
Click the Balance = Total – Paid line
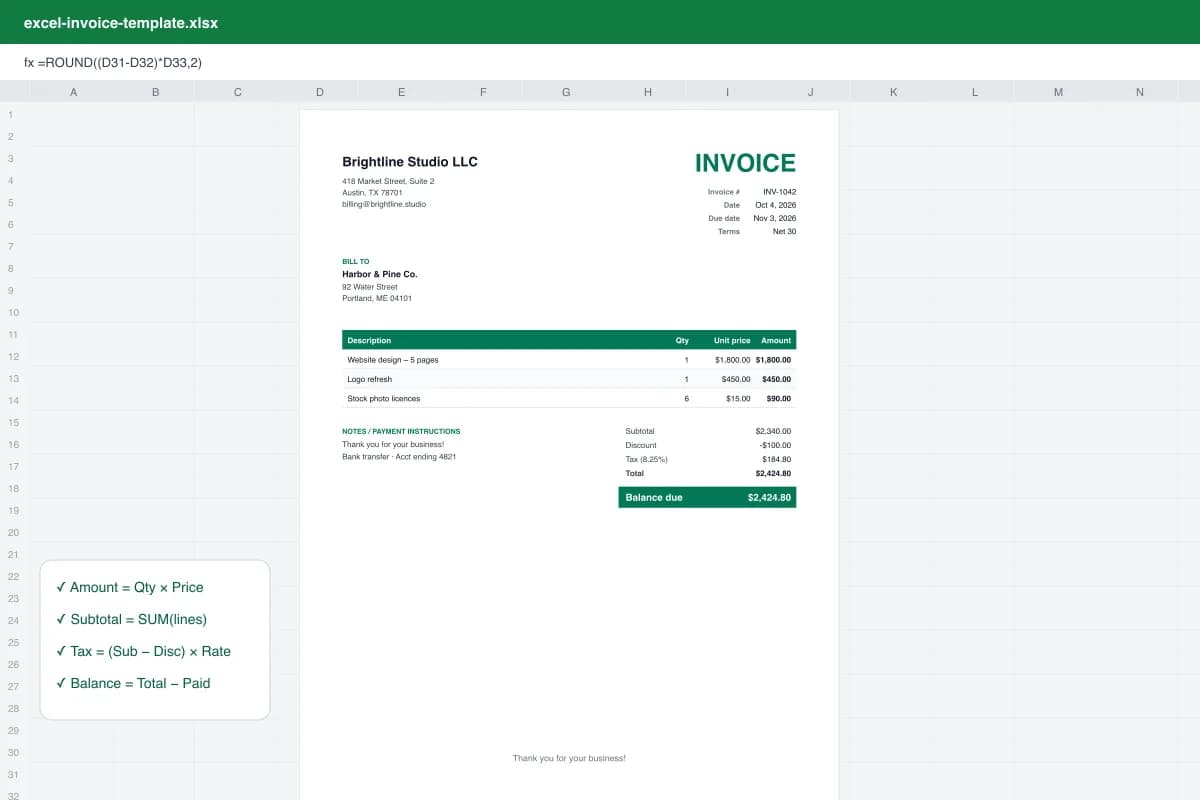coord(134,683)
